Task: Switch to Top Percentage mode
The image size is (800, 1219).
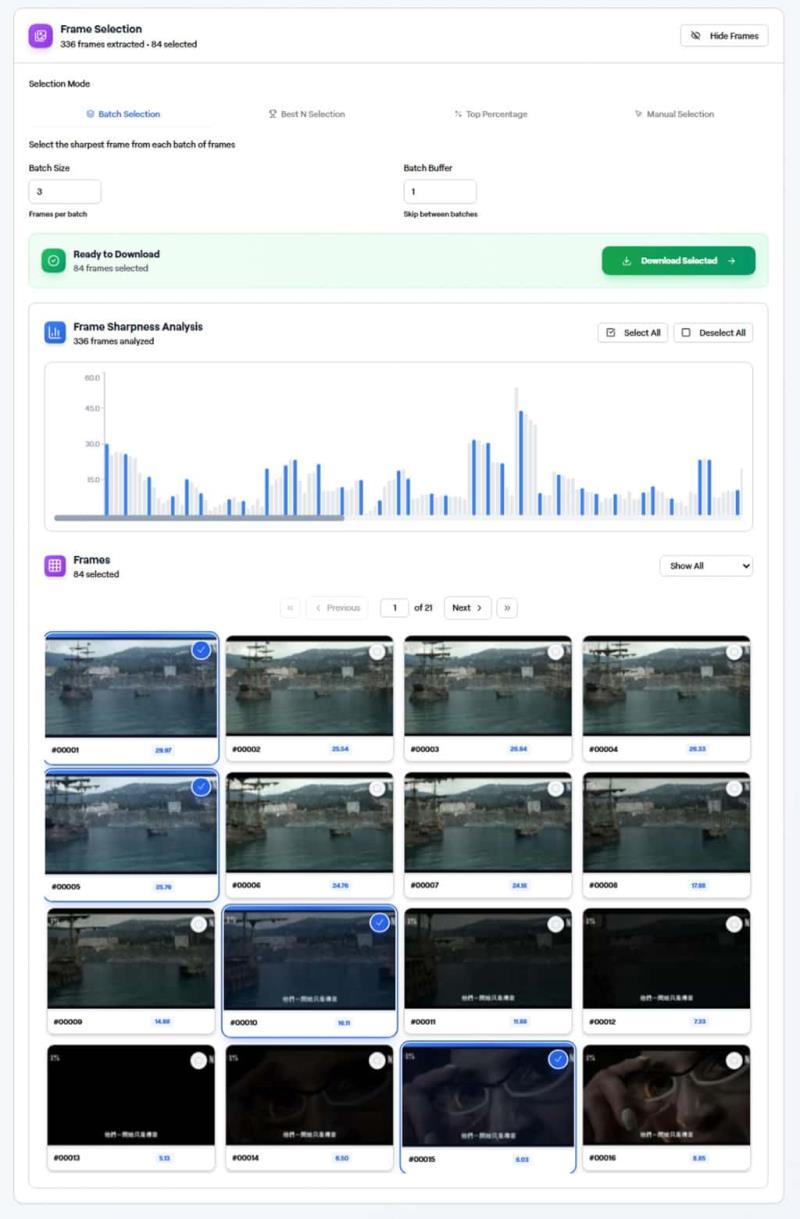Action: [x=490, y=114]
